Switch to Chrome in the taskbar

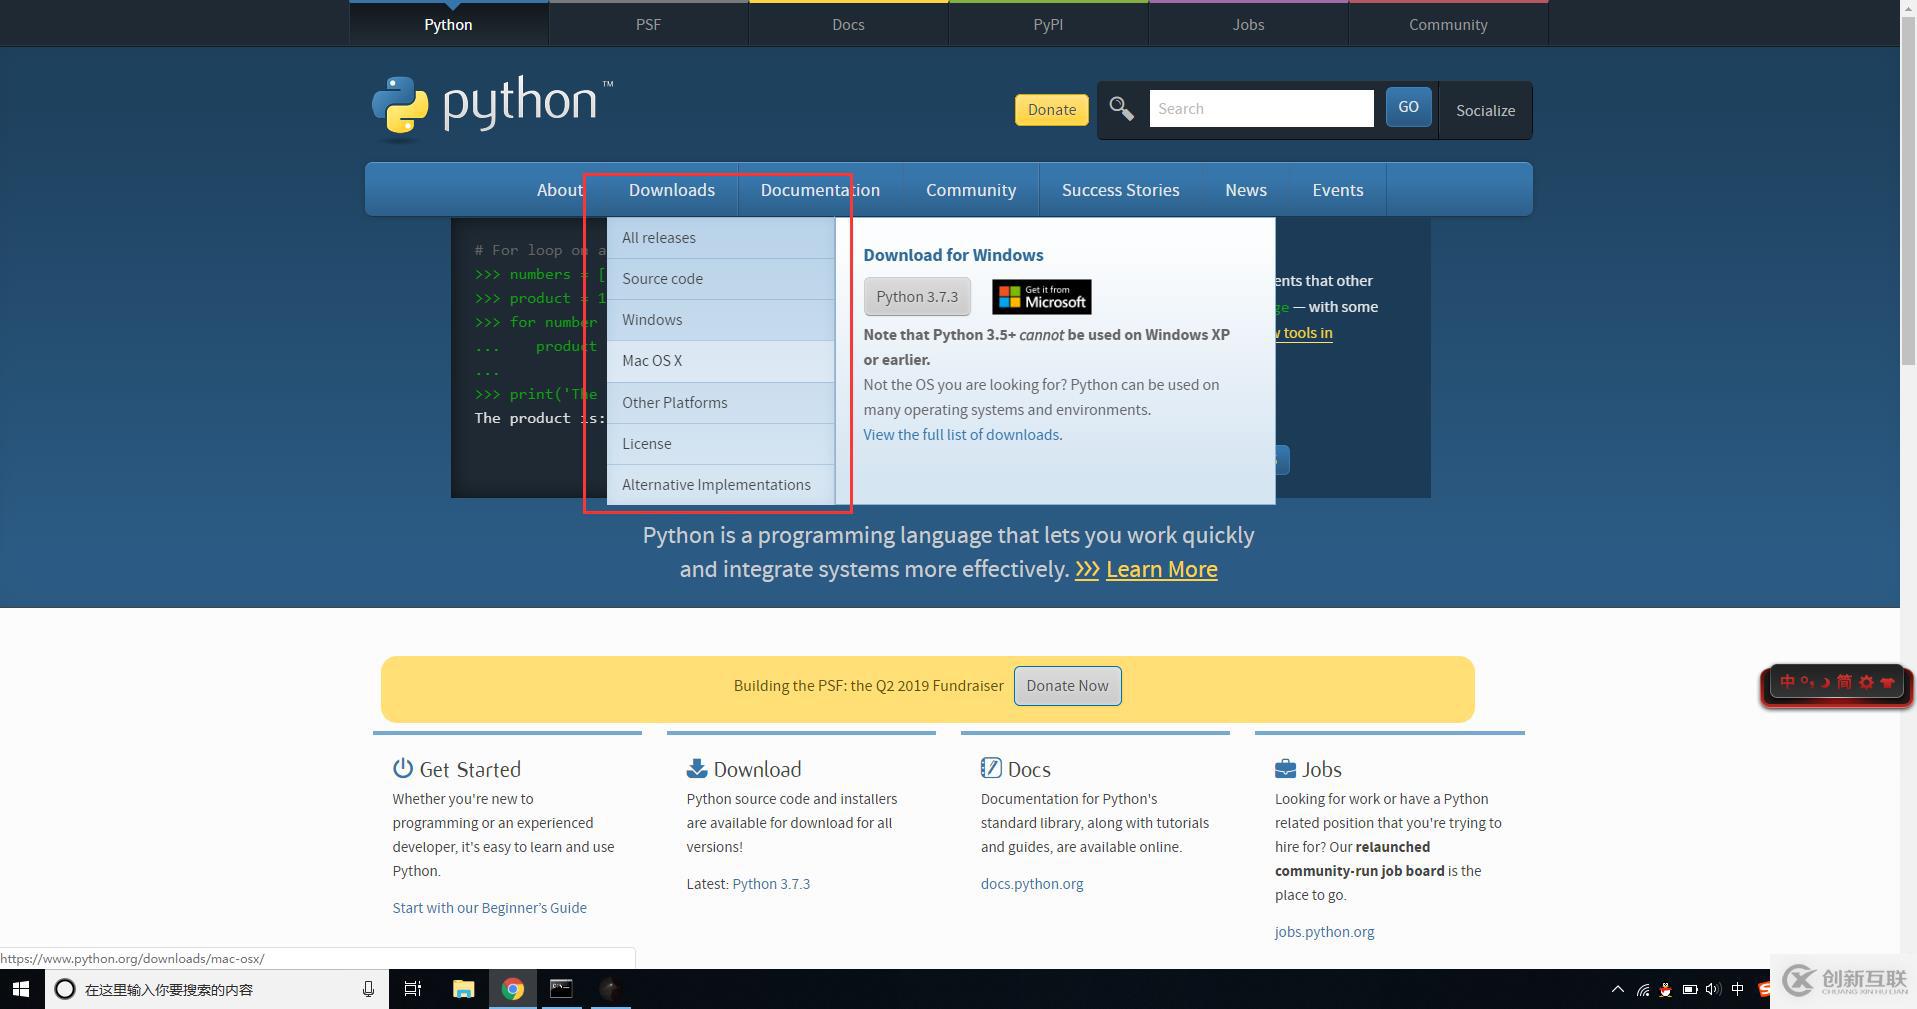click(x=513, y=989)
